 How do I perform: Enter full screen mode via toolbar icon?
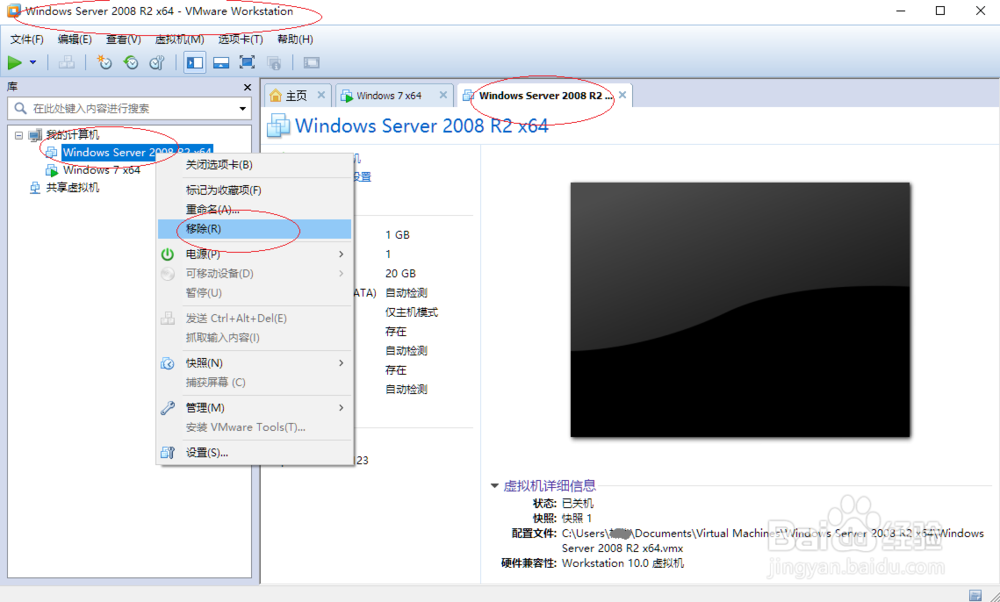tap(247, 62)
